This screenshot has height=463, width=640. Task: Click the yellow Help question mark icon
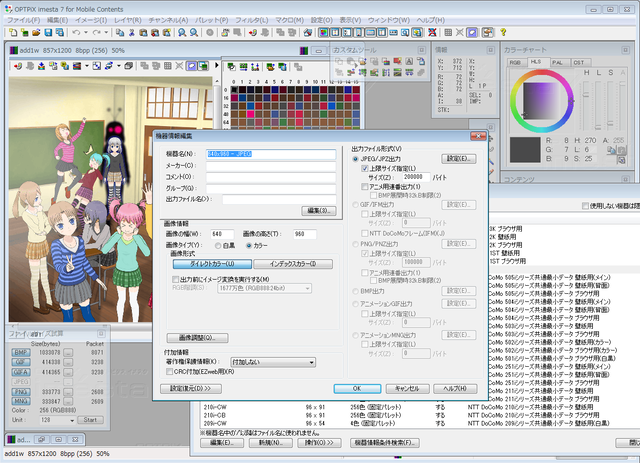coord(503,32)
